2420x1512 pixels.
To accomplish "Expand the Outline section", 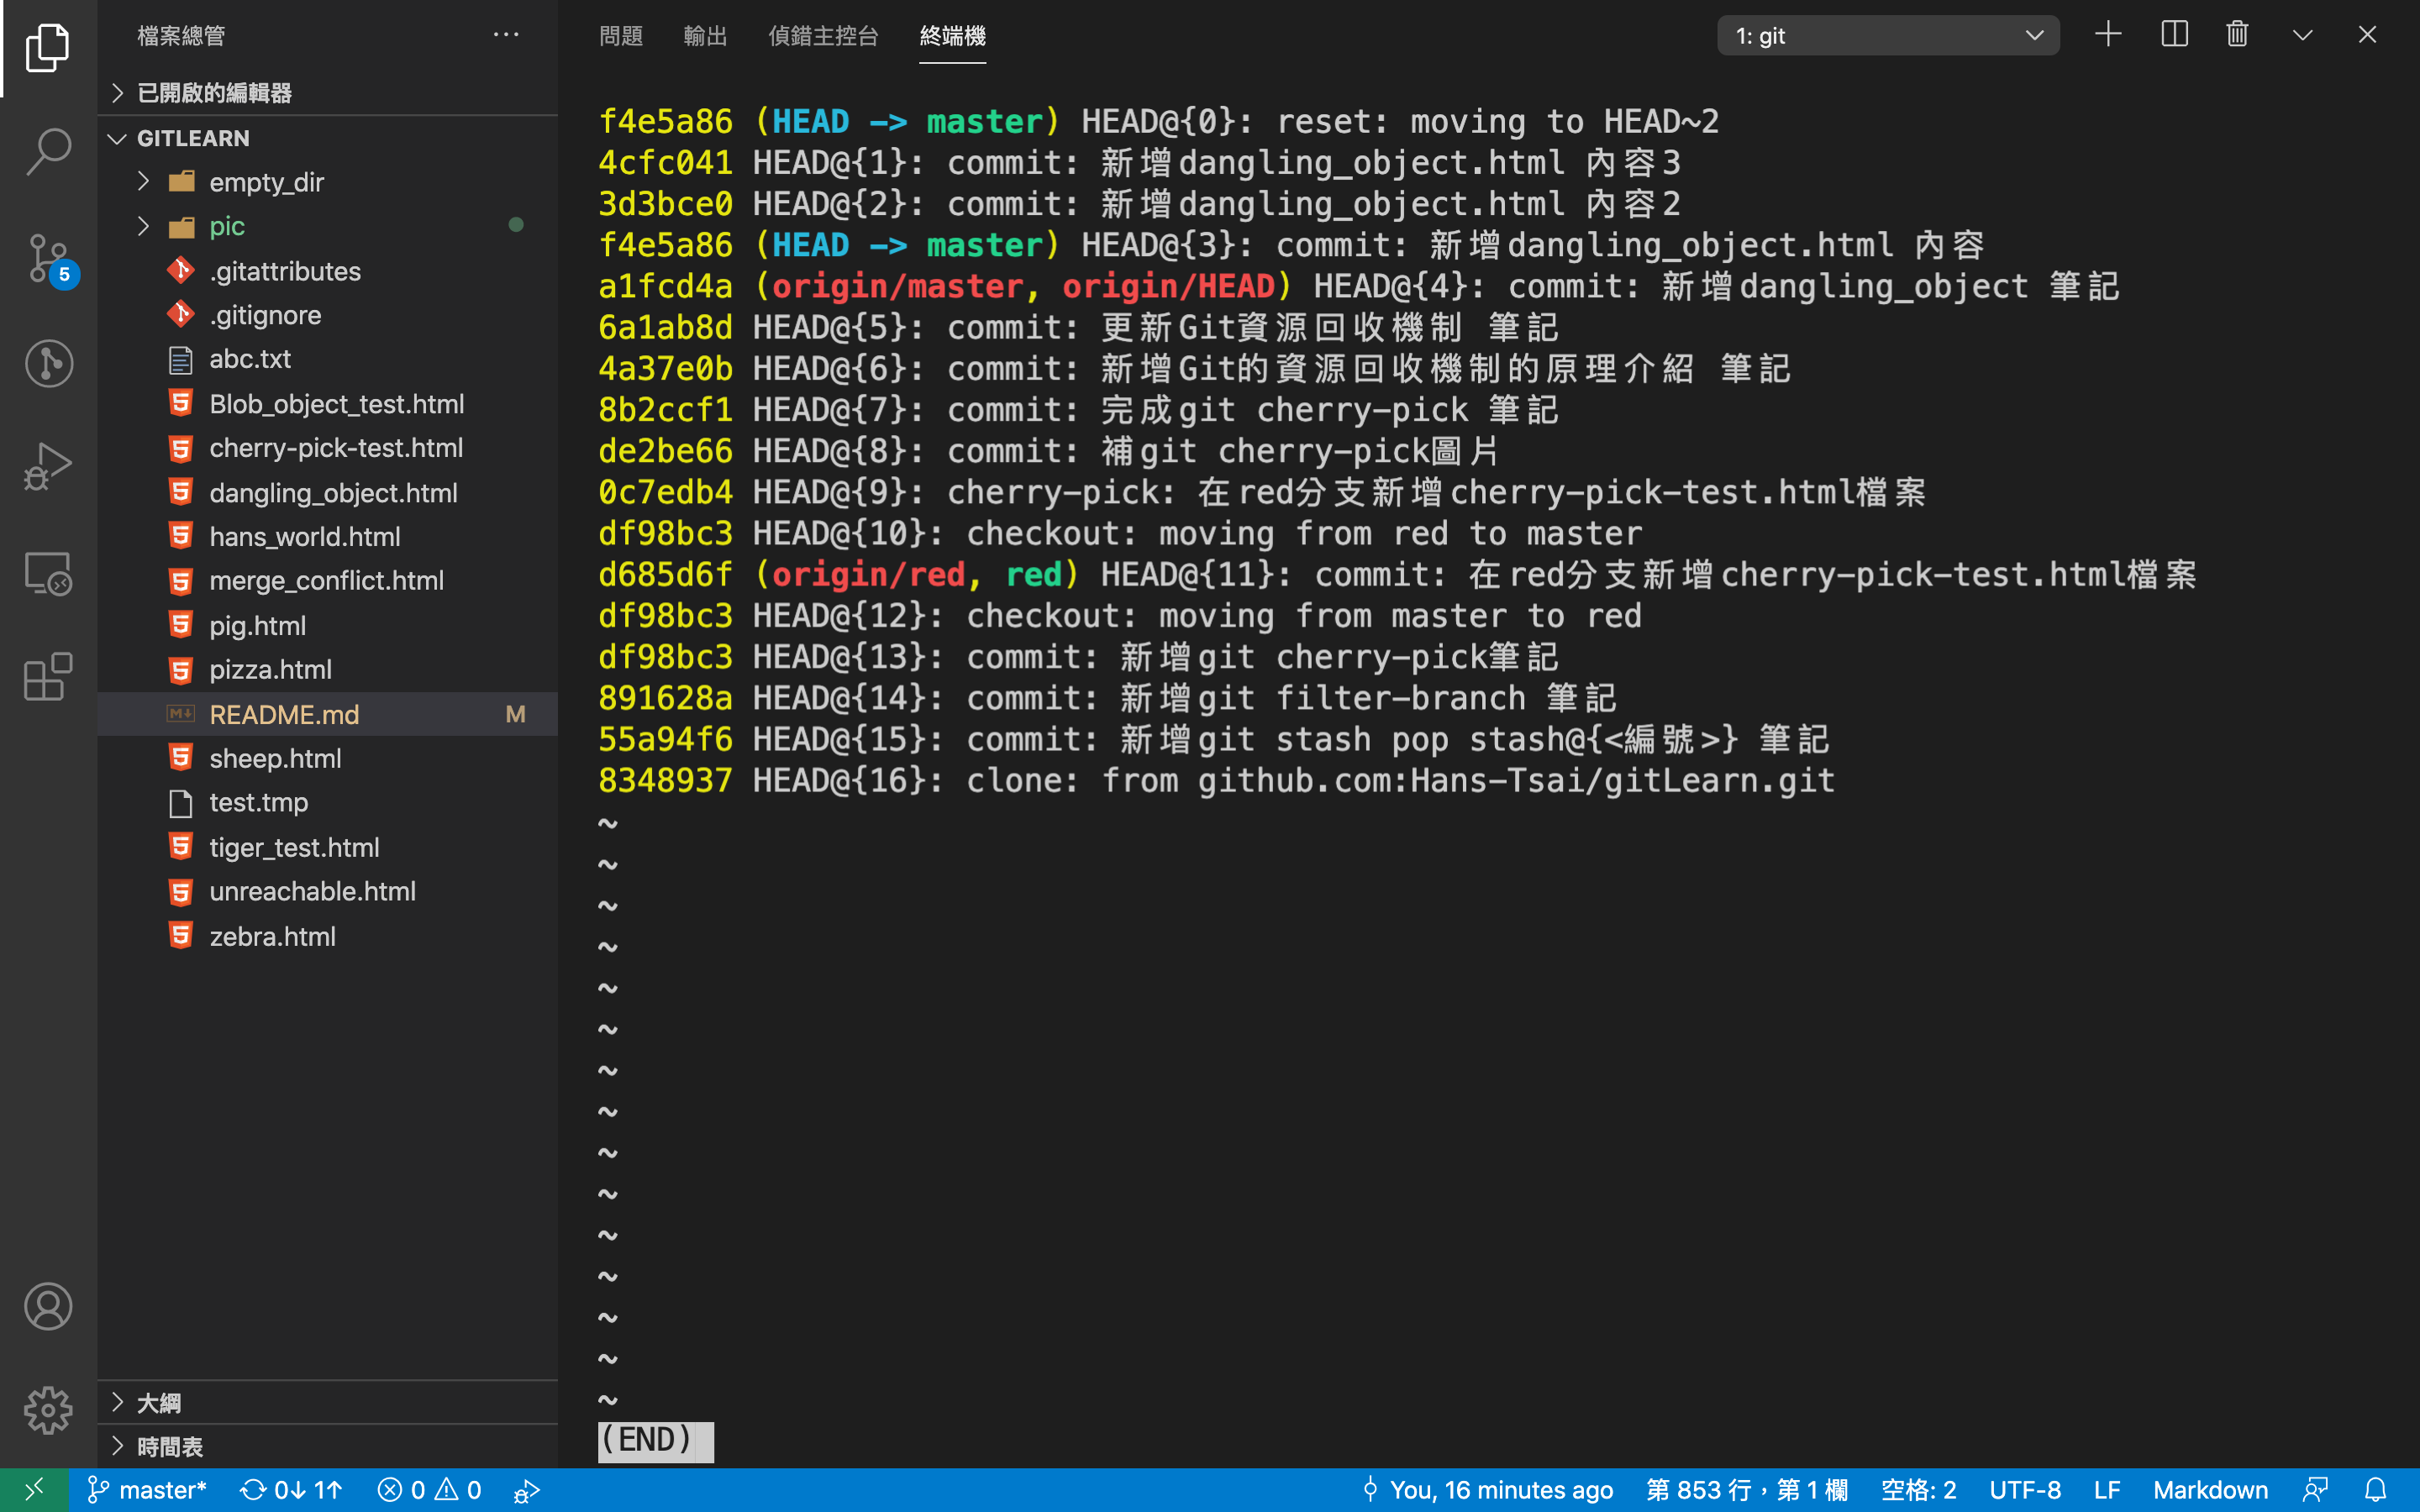I will [328, 1402].
